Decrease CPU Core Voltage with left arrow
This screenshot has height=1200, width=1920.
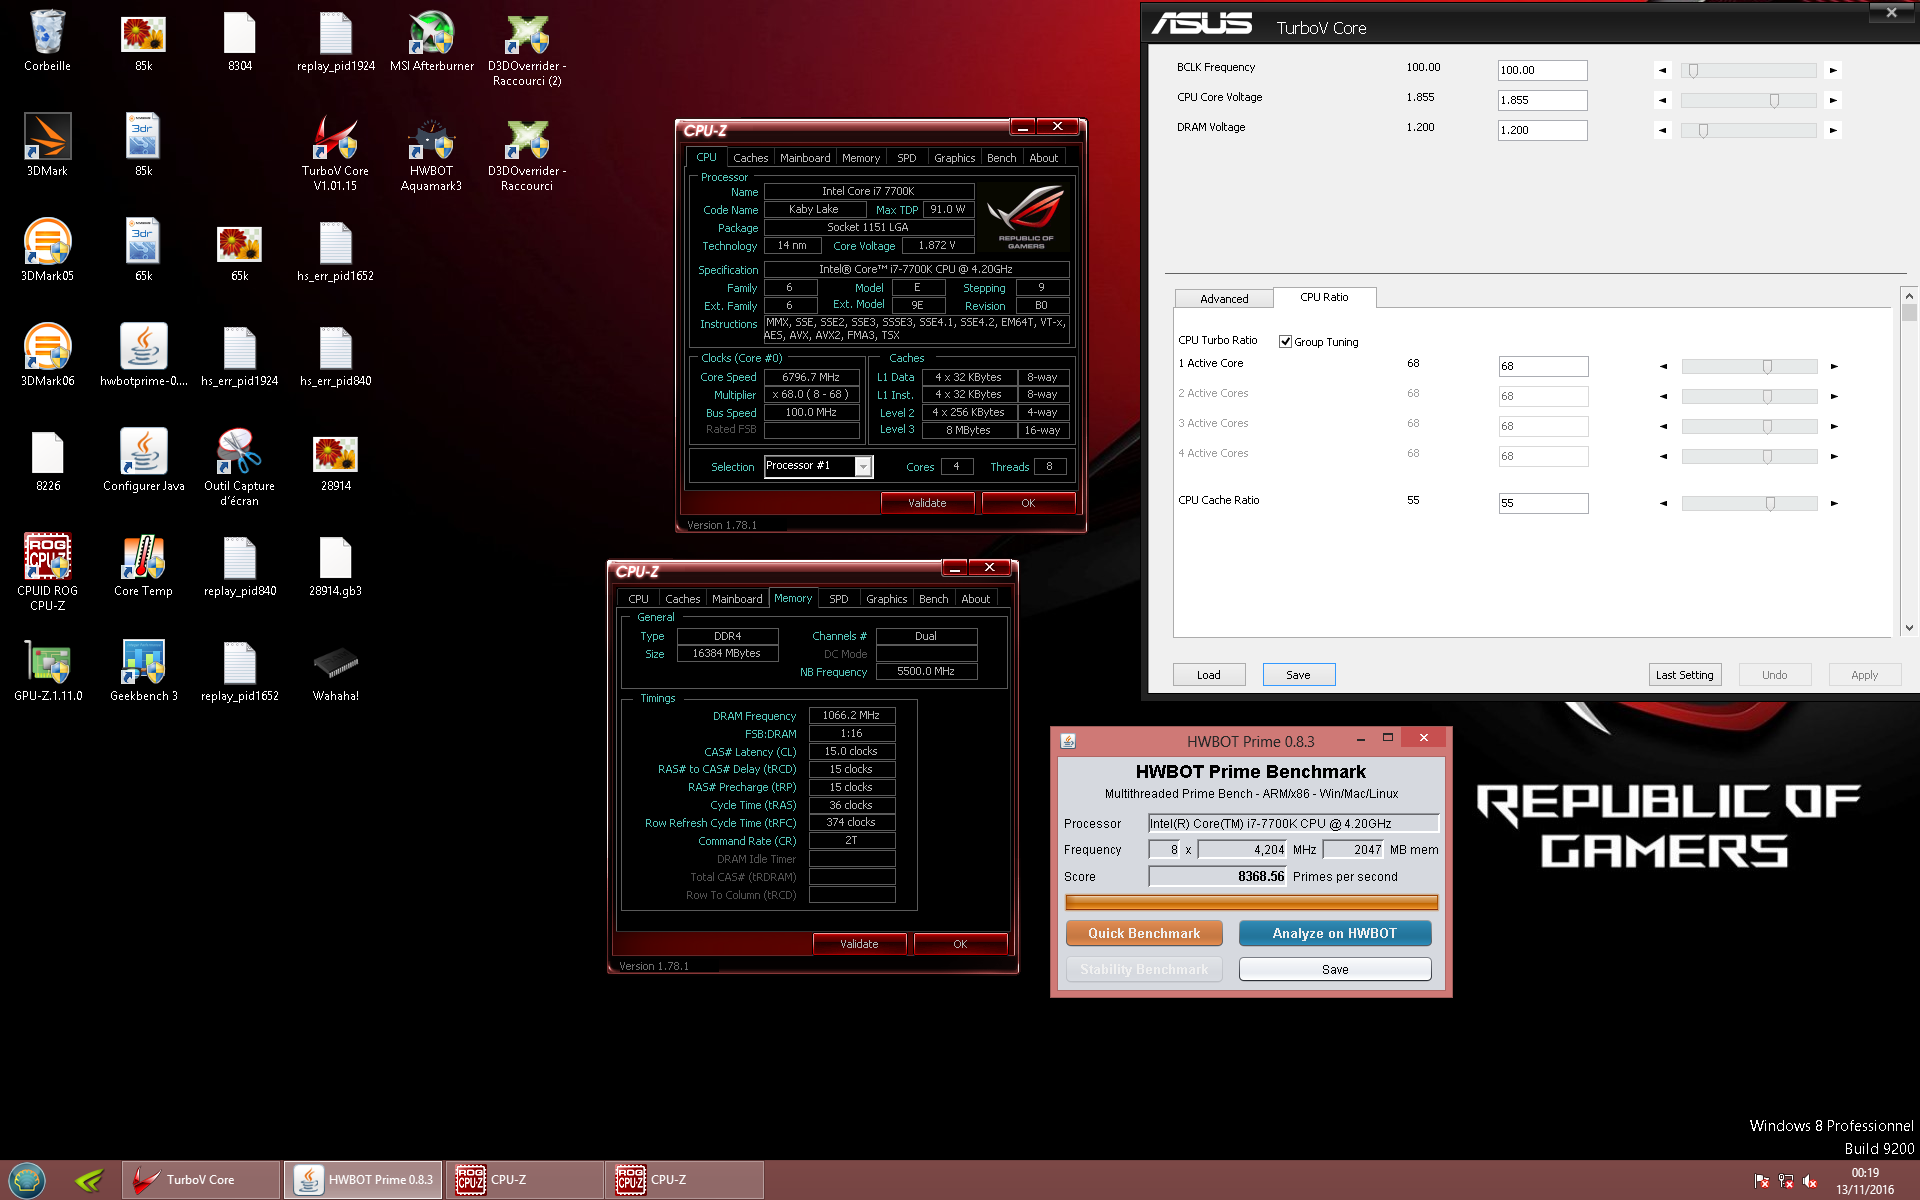[1662, 100]
